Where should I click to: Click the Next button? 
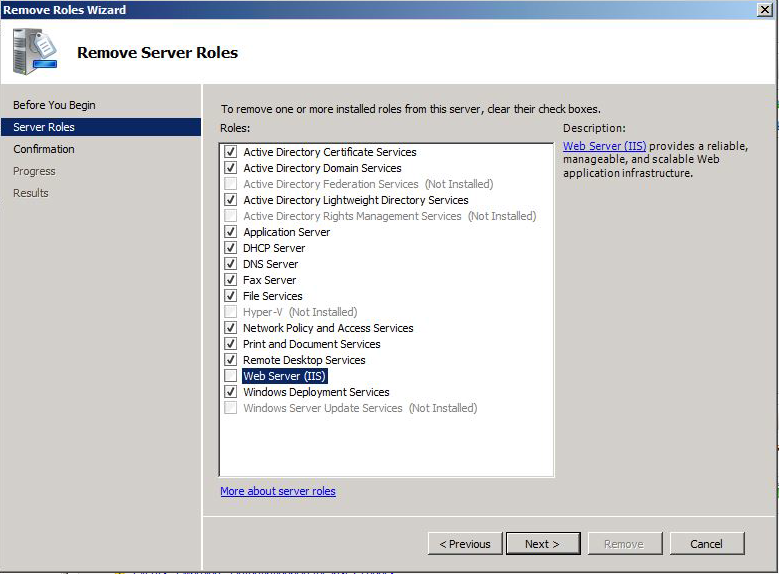542,544
